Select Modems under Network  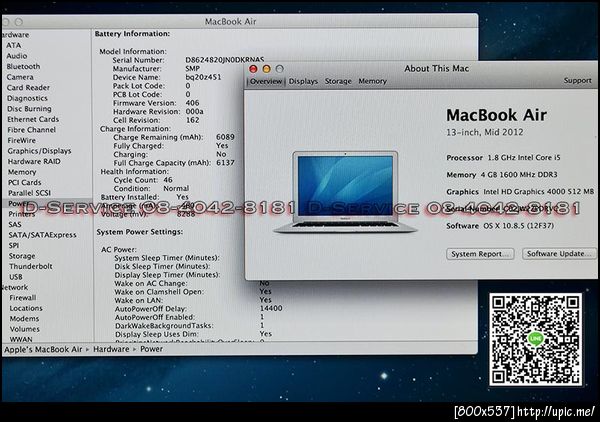point(24,318)
